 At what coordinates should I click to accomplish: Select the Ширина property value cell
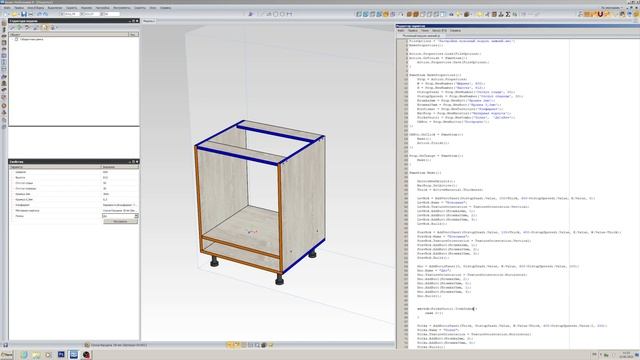(x=120, y=172)
